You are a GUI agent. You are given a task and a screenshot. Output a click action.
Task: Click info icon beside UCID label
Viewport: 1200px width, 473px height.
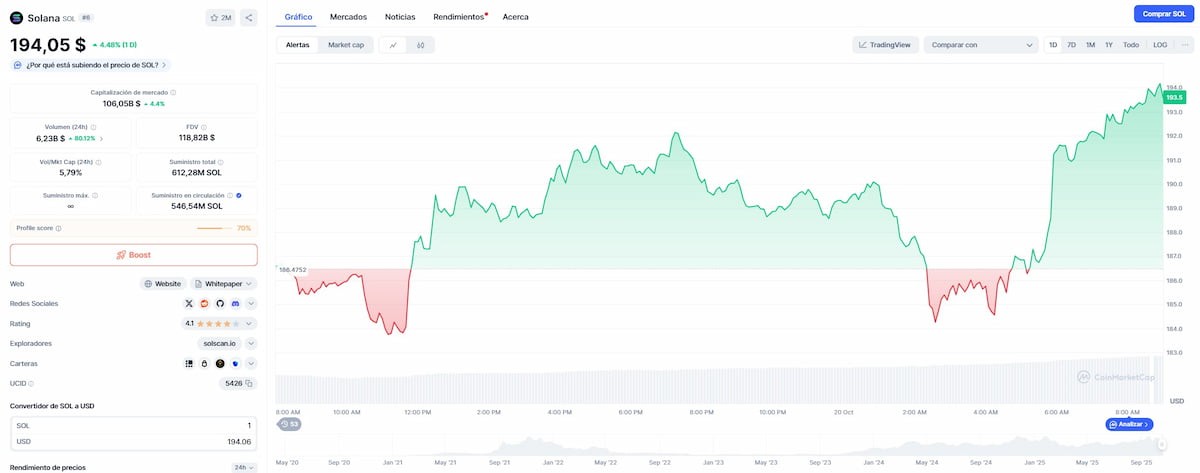coord(30,383)
